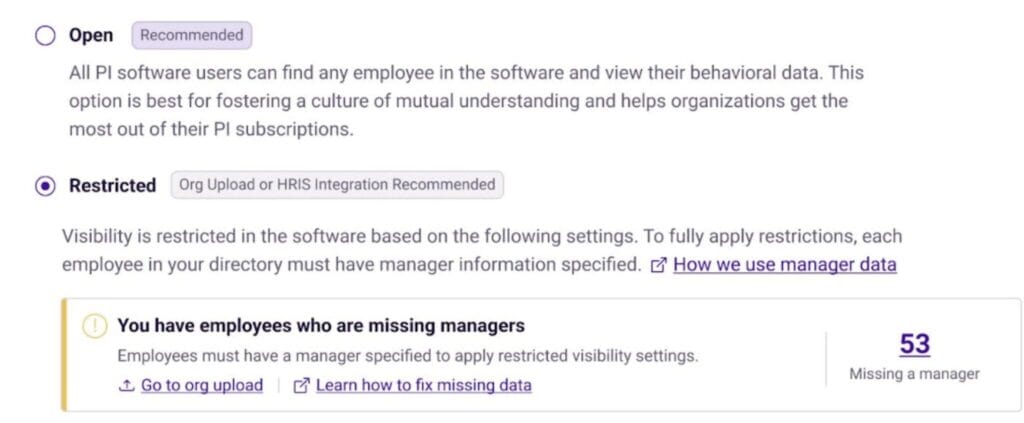Follow the Go to org upload link
This screenshot has height=423, width=1024.
[x=201, y=385]
